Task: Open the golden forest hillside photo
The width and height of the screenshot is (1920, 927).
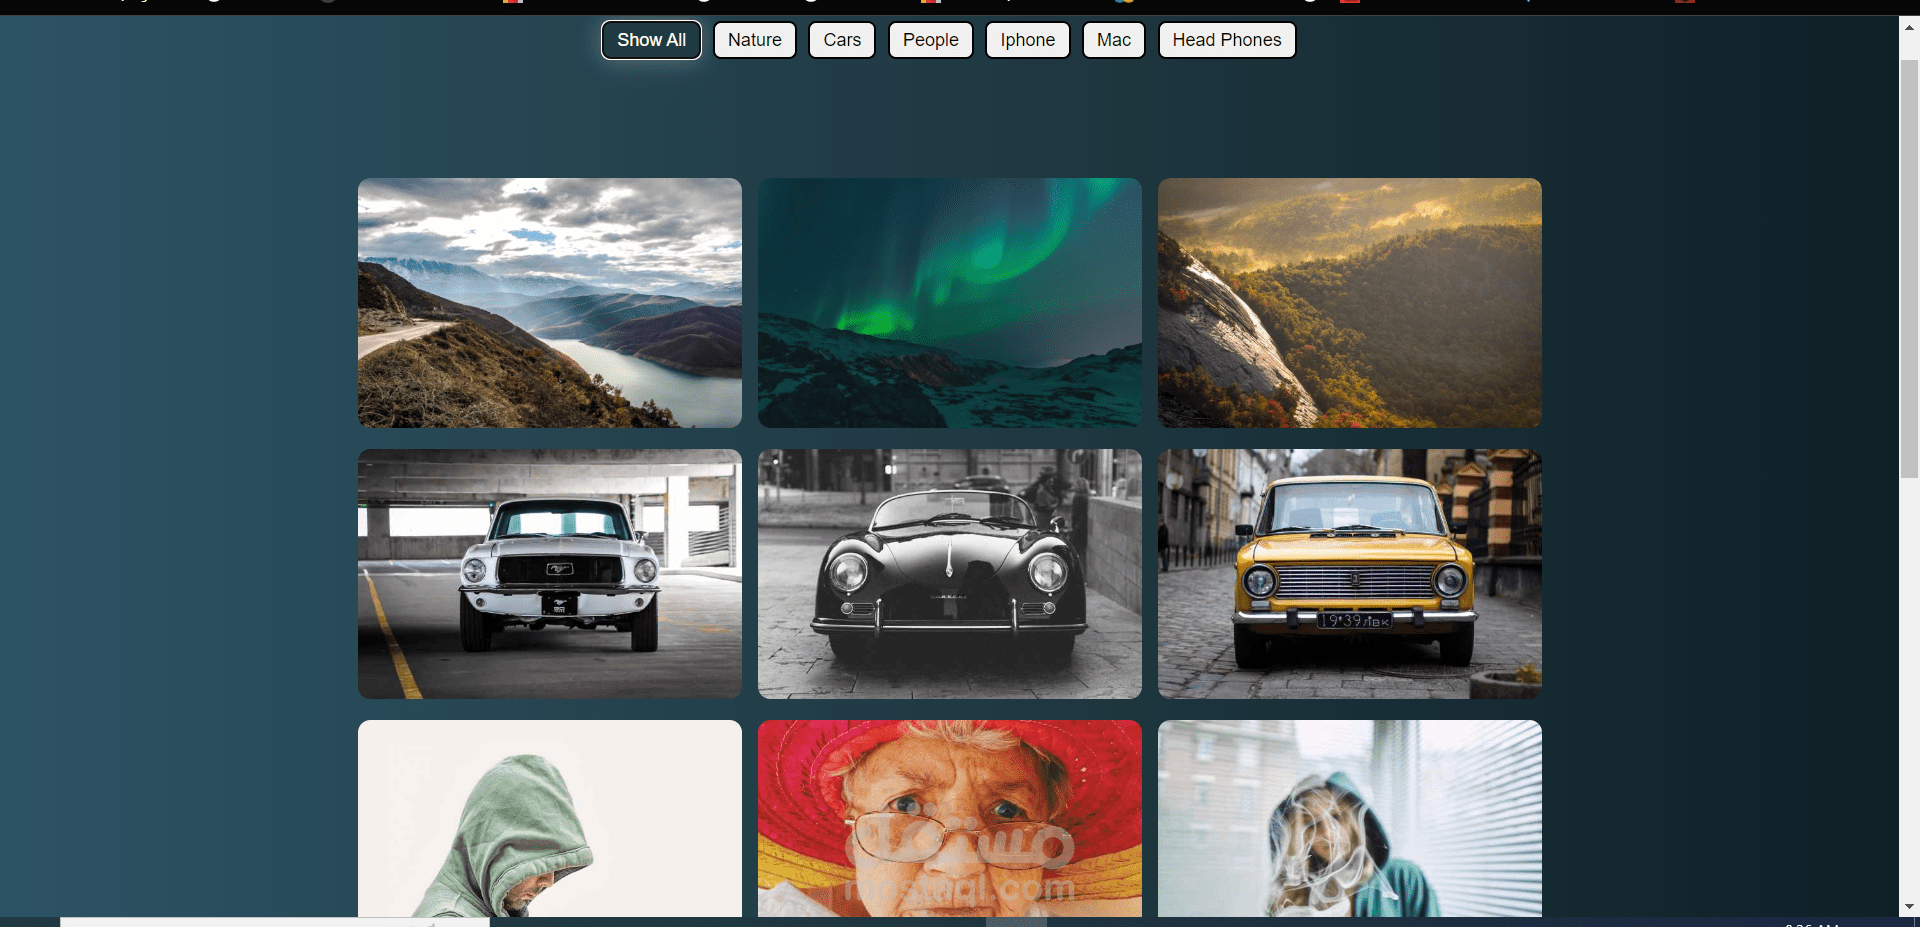Action: [x=1350, y=303]
